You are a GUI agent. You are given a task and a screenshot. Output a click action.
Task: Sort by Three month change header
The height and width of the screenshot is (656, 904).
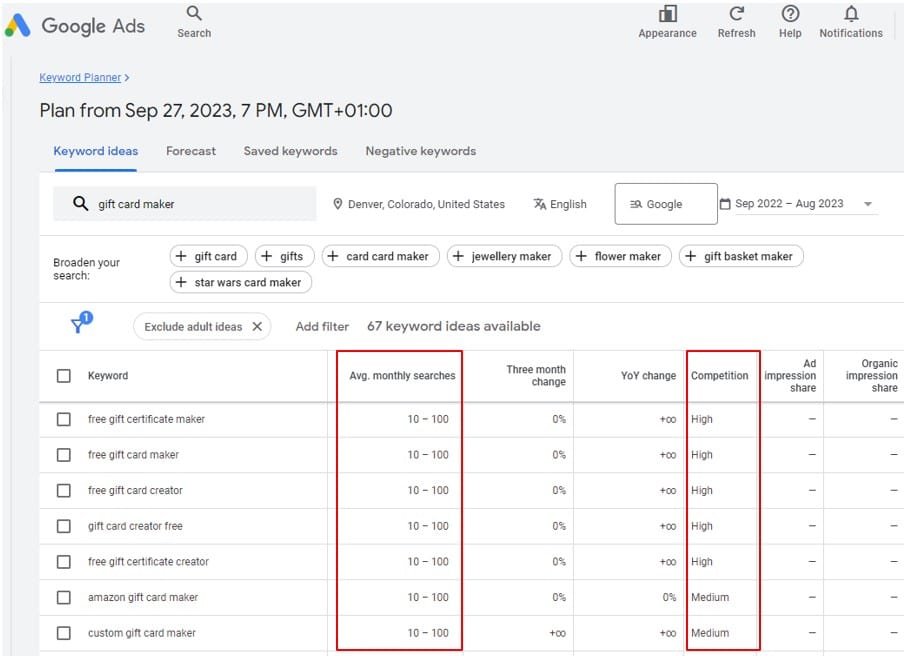(536, 376)
